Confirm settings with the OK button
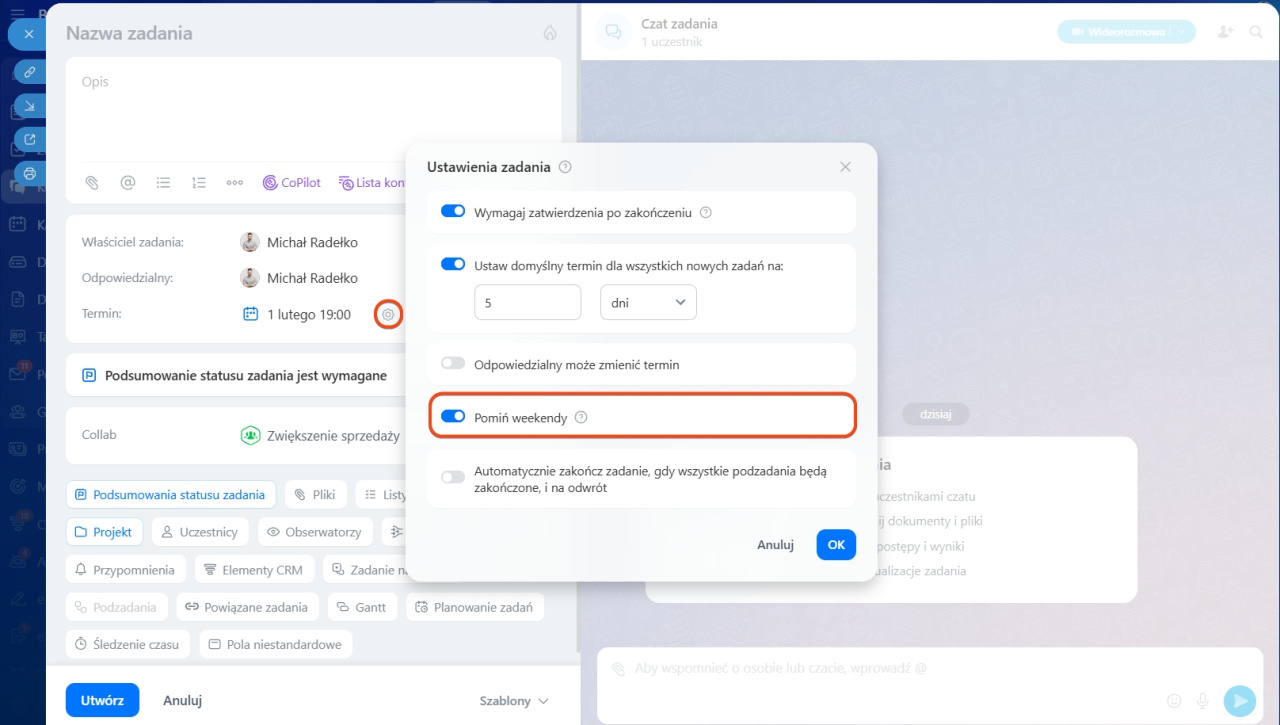1280x725 pixels. (836, 545)
